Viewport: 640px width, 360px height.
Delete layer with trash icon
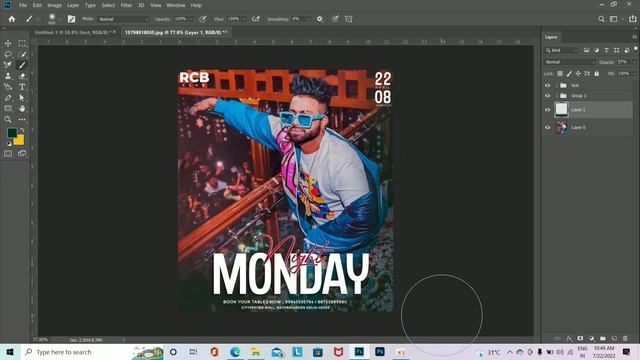pyautogui.click(x=625, y=338)
